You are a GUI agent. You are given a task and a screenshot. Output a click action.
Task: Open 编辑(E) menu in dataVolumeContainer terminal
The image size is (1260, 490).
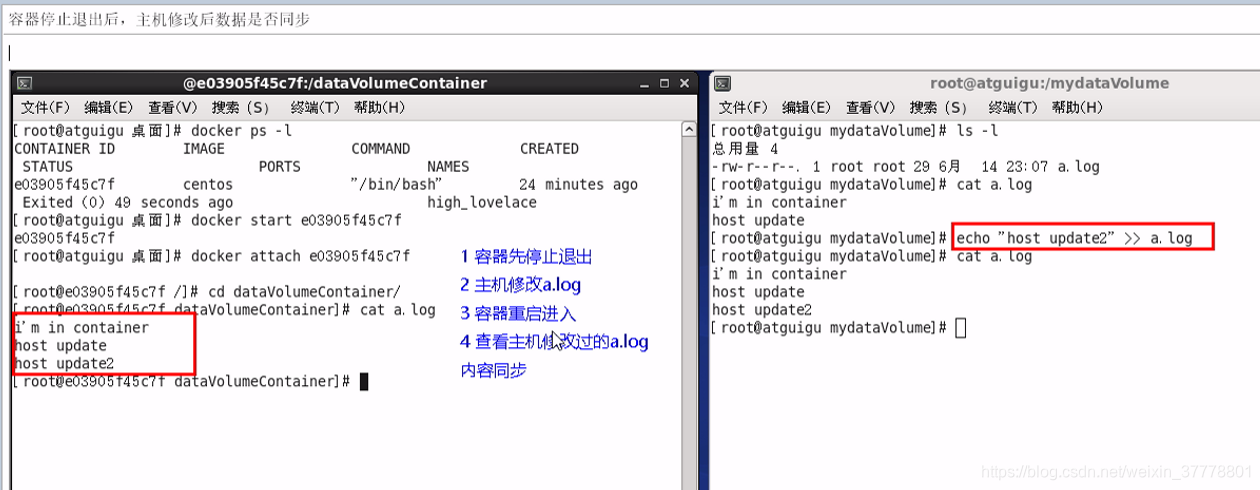pos(109,107)
